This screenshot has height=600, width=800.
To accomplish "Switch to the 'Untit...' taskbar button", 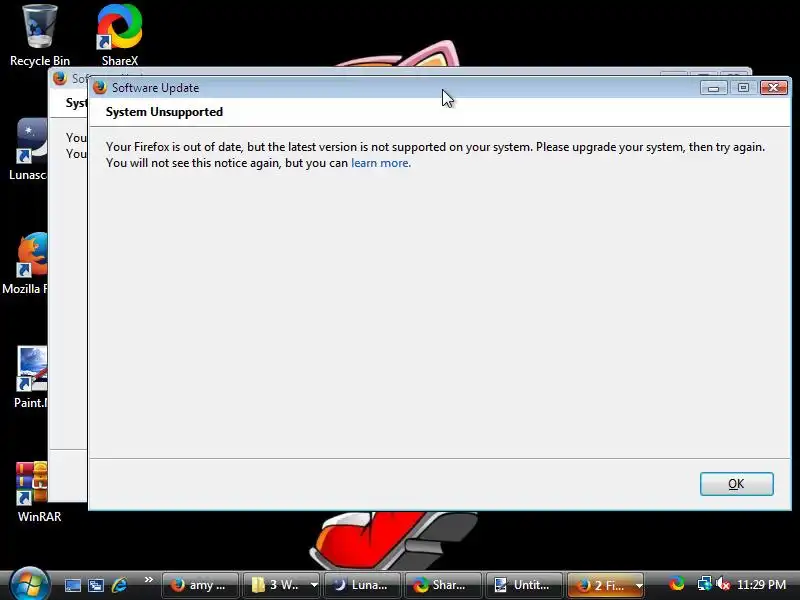I will pyautogui.click(x=524, y=585).
